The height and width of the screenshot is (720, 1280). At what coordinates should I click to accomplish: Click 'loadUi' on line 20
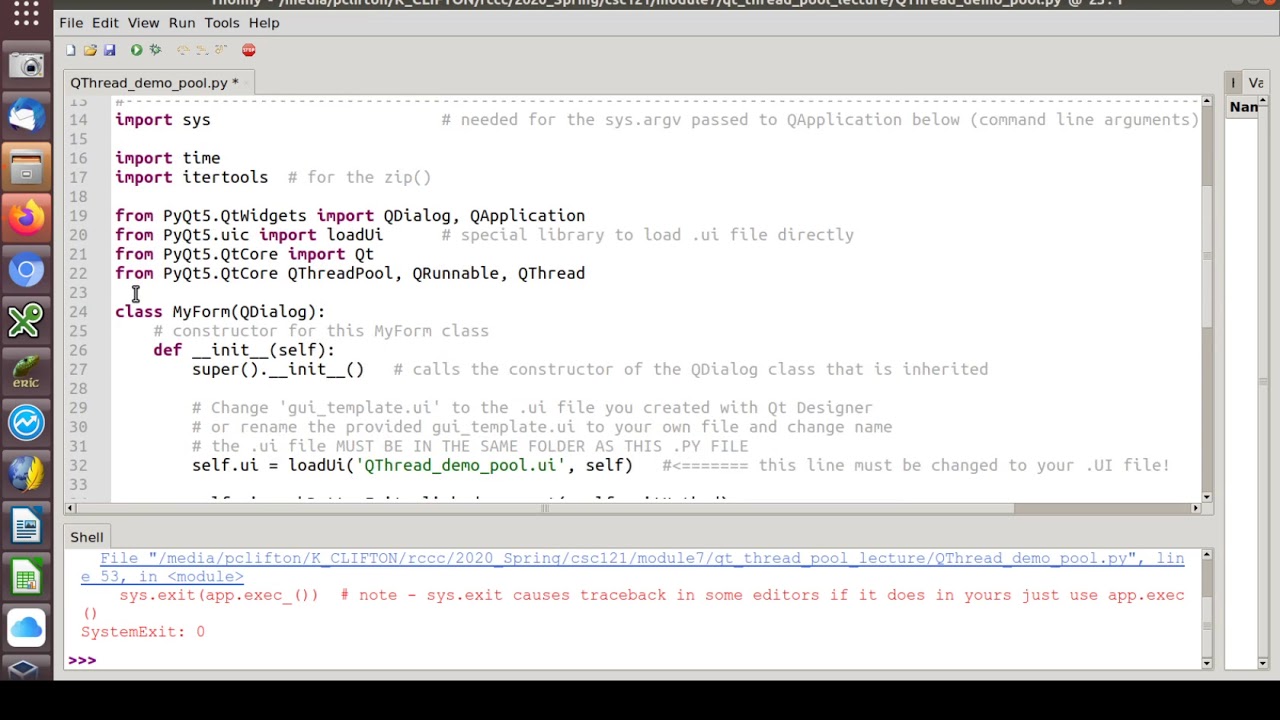click(354, 235)
